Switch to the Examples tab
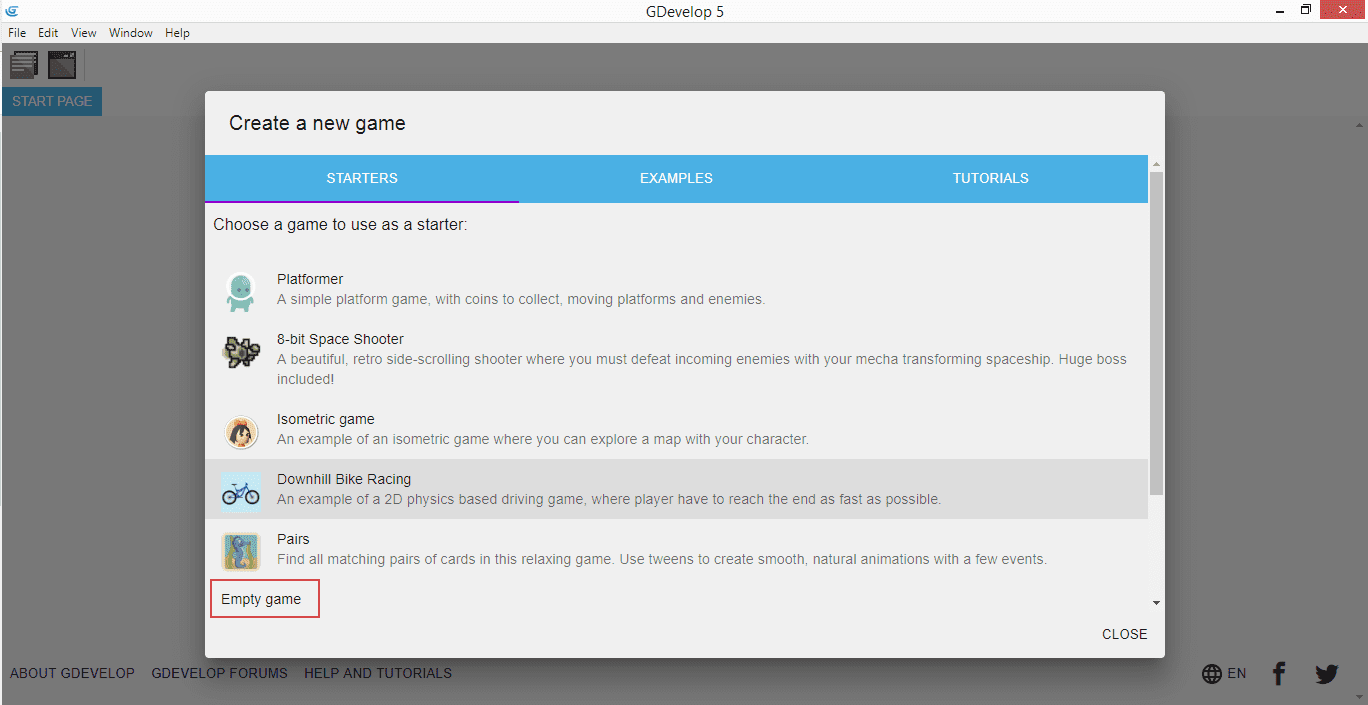This screenshot has height=705, width=1368. point(676,178)
